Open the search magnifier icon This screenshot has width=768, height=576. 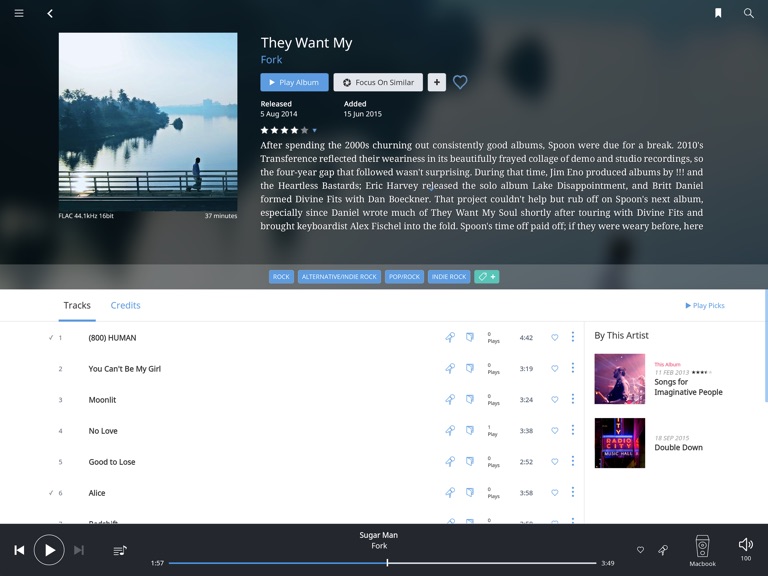[748, 13]
